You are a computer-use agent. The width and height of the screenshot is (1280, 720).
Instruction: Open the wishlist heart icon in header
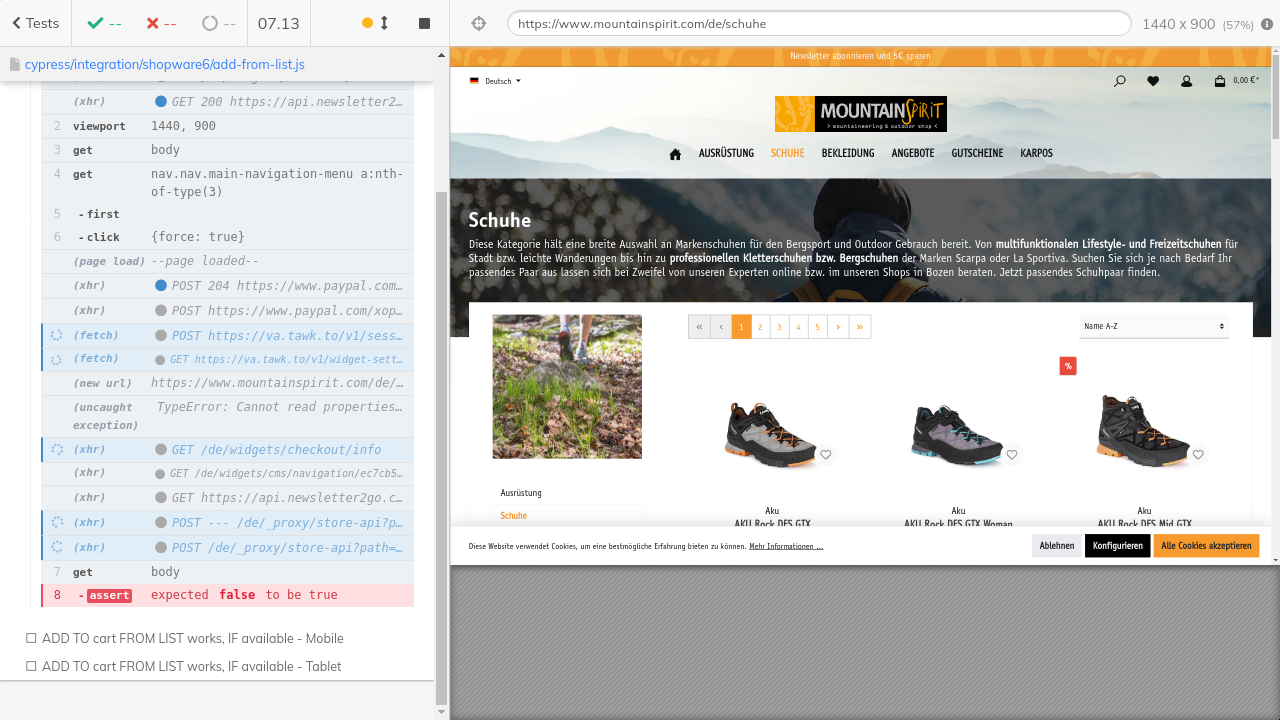pyautogui.click(x=1152, y=82)
